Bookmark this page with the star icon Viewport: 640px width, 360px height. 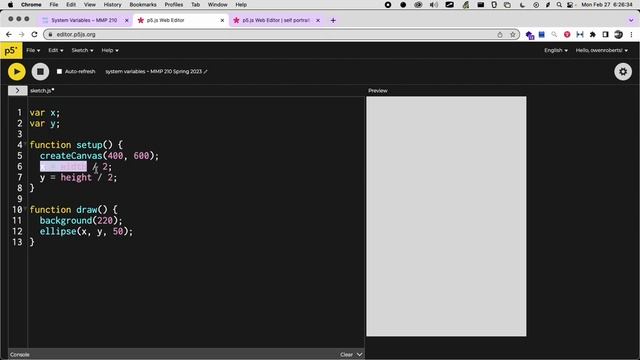pos(513,35)
